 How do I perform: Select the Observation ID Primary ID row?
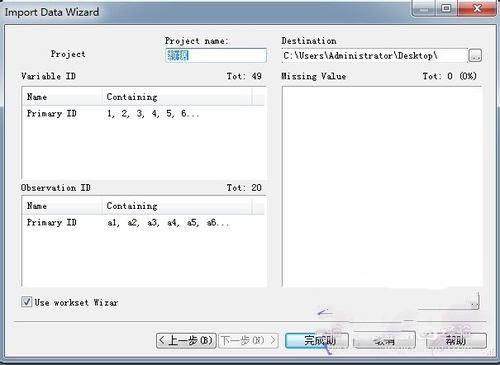tap(143, 222)
